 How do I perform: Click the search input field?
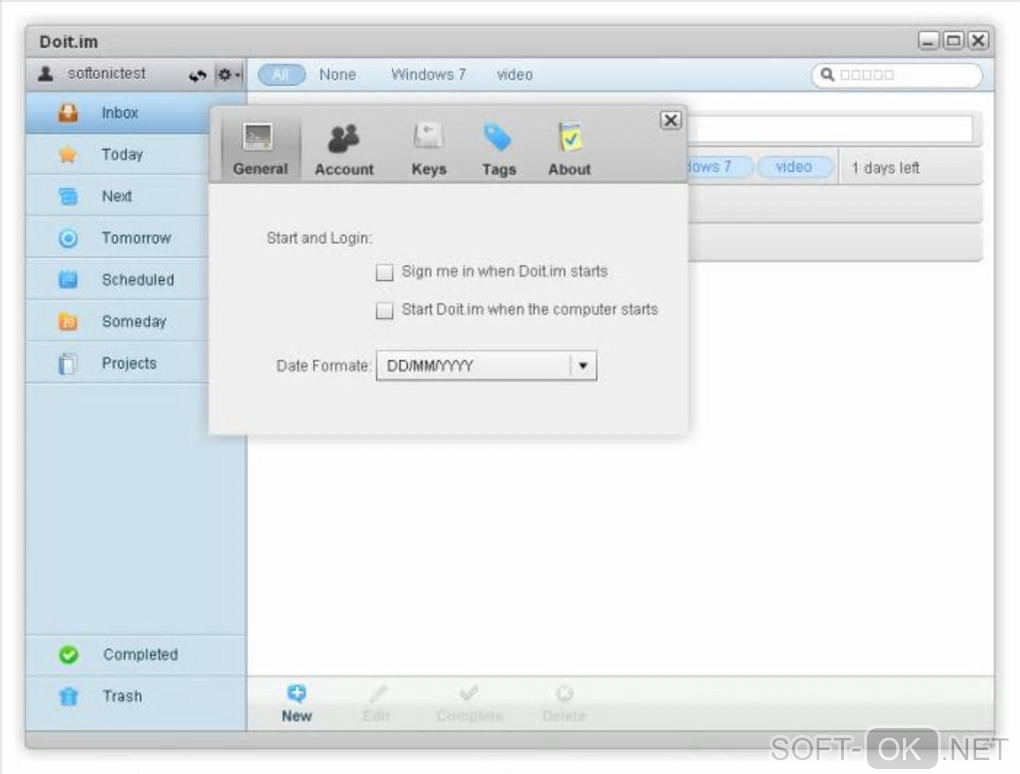pyautogui.click(x=897, y=75)
